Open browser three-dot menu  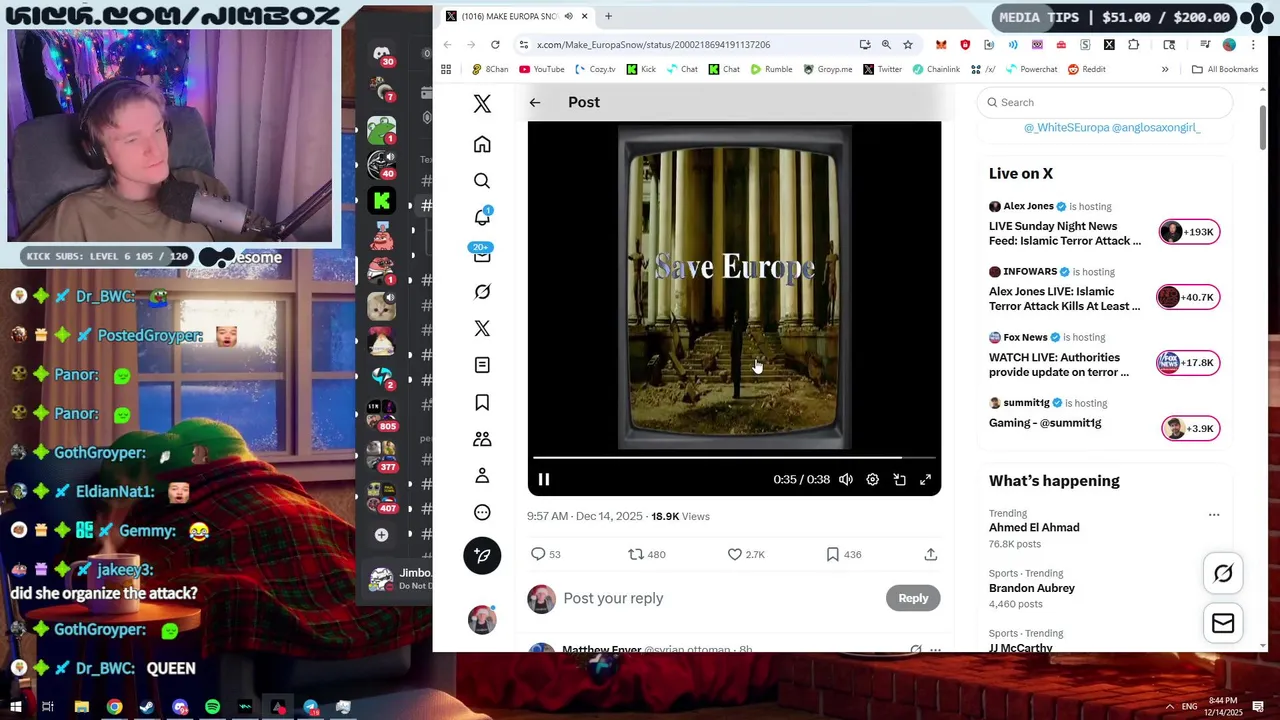(1252, 44)
